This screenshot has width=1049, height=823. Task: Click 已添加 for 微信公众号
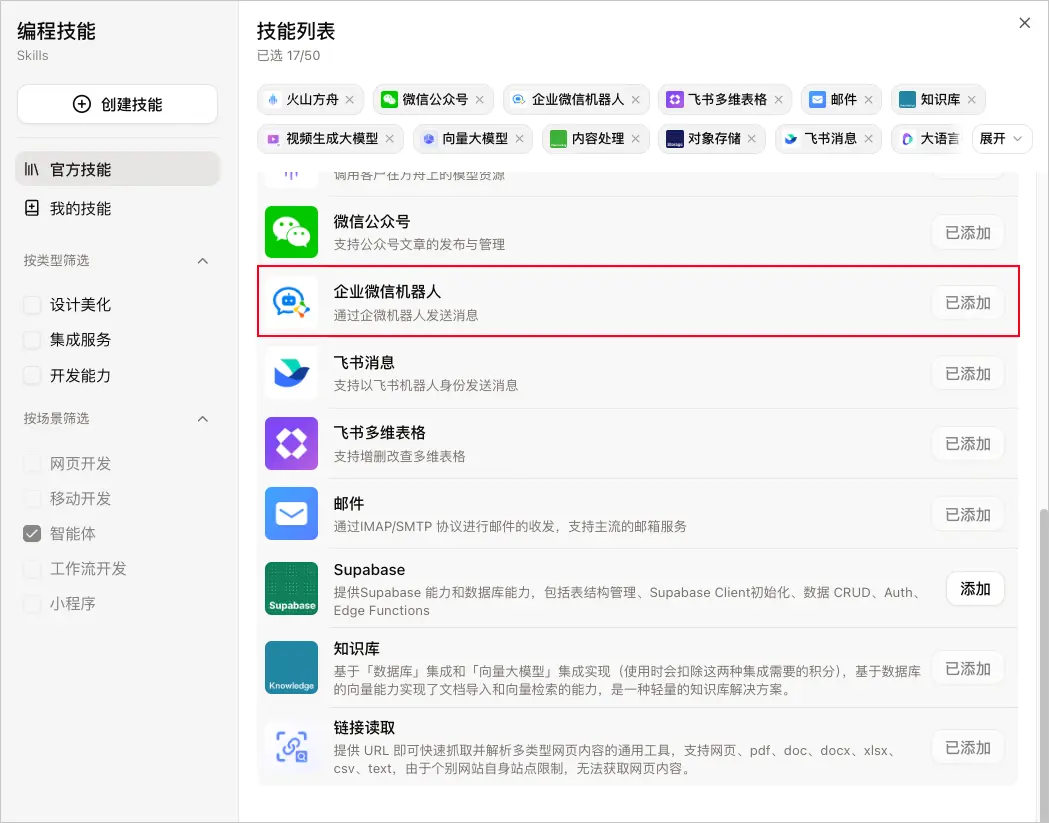click(x=967, y=233)
